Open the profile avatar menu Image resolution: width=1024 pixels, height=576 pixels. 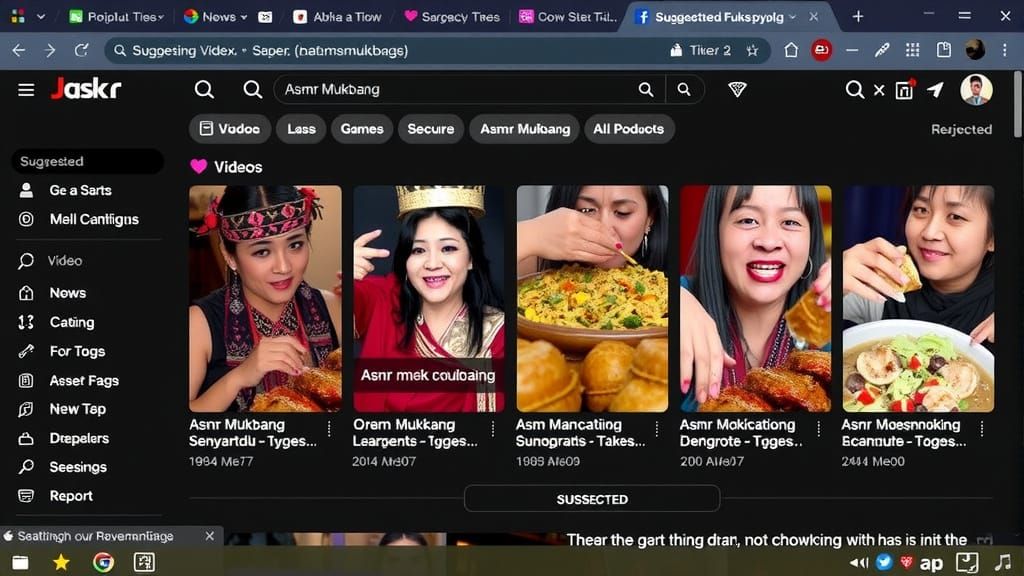coord(978,89)
